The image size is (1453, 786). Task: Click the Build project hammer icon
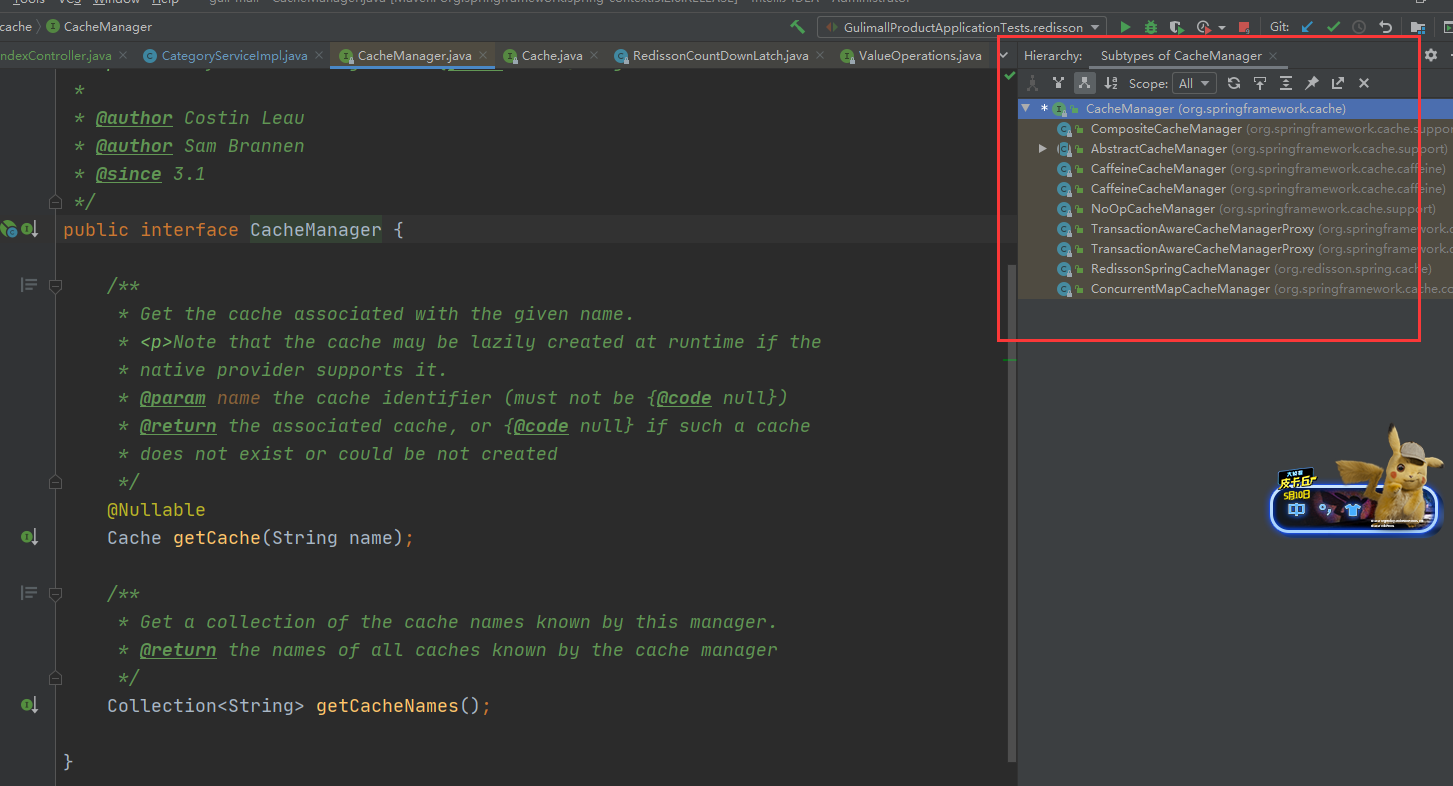tap(797, 27)
